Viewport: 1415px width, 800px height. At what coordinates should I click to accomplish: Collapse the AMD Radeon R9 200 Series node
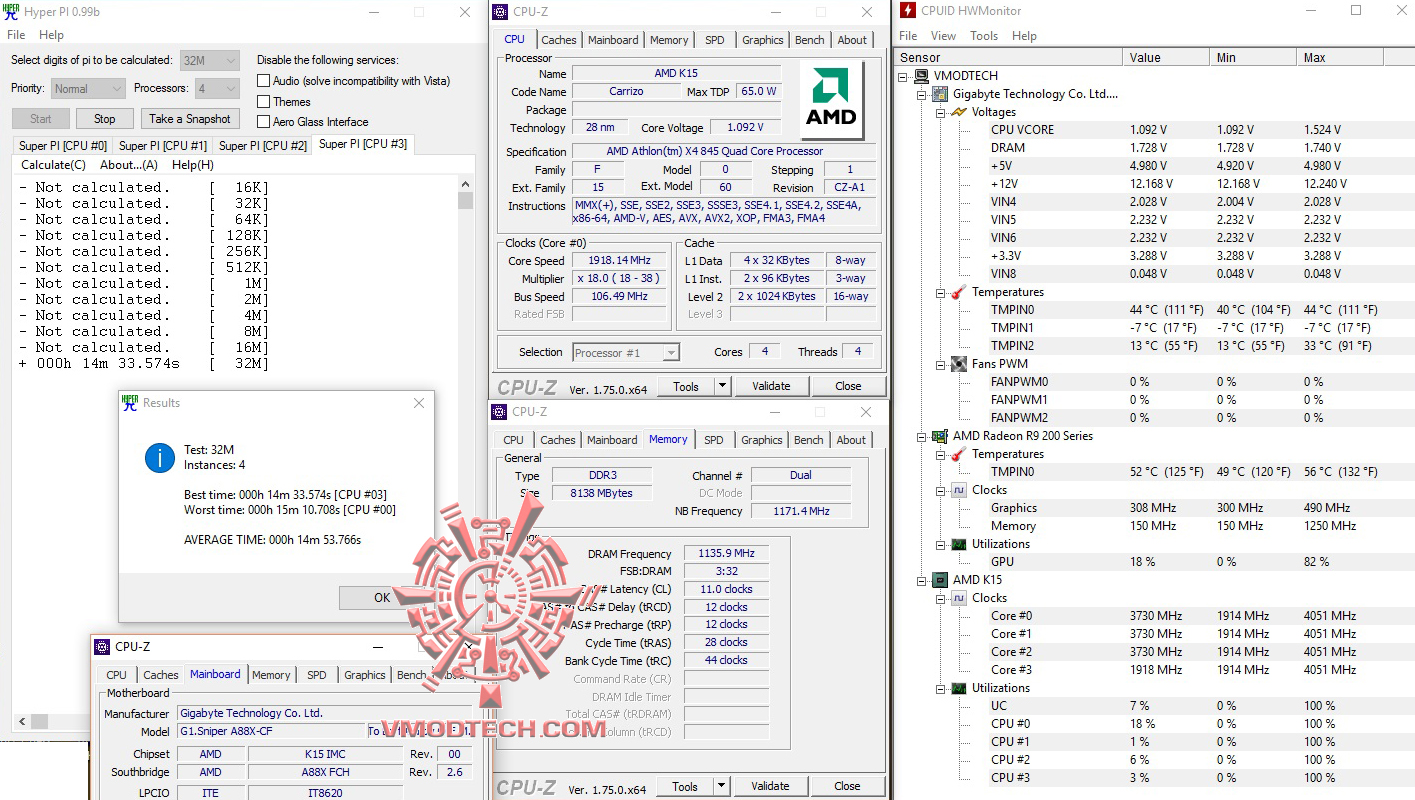(x=923, y=436)
